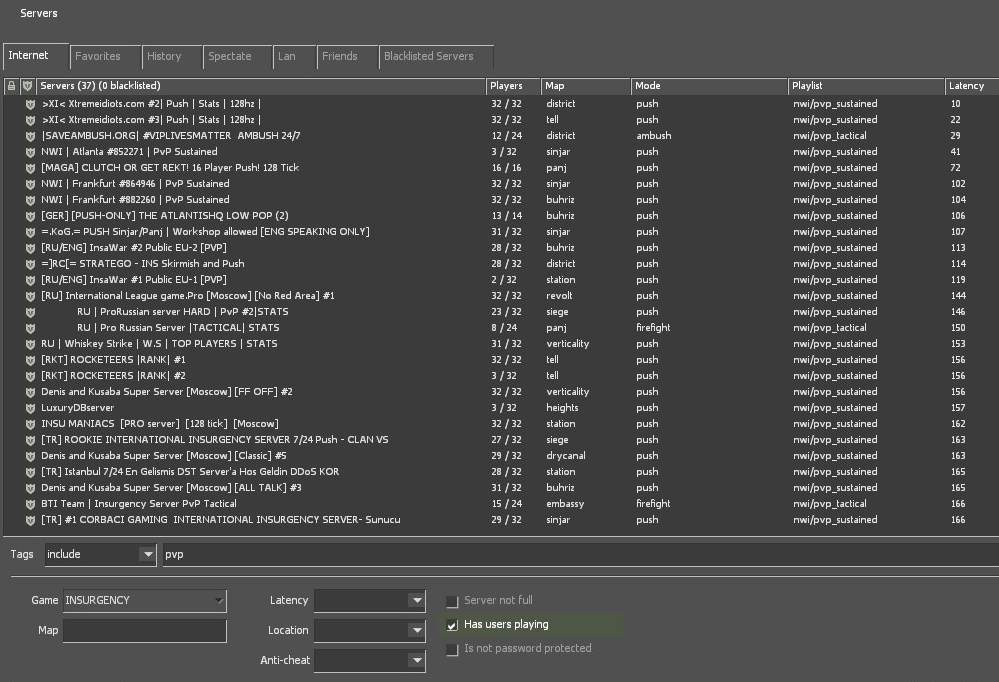This screenshot has width=999, height=682.
Task: Open the Spectate tab
Action: (238, 57)
